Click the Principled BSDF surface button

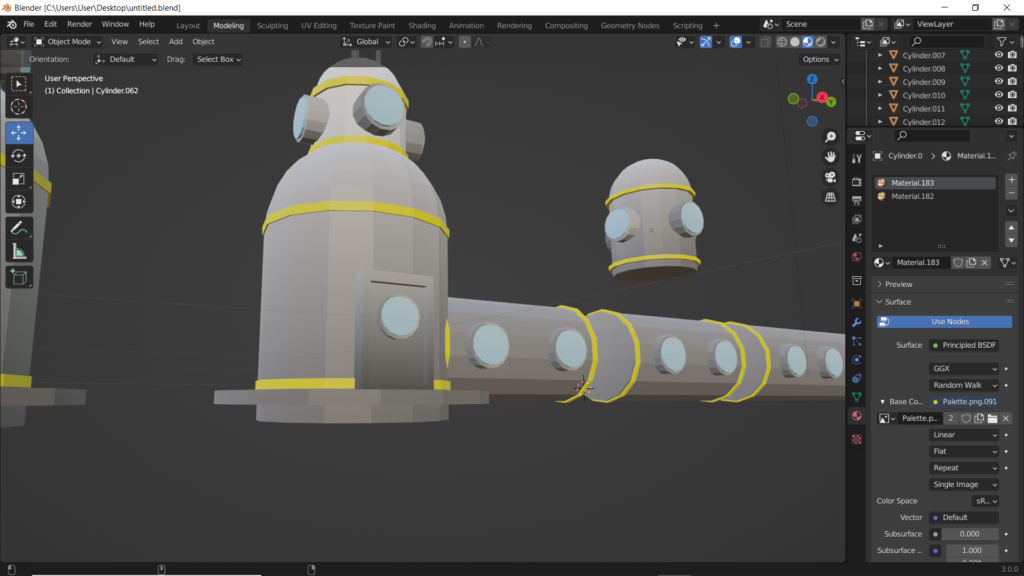pos(964,345)
